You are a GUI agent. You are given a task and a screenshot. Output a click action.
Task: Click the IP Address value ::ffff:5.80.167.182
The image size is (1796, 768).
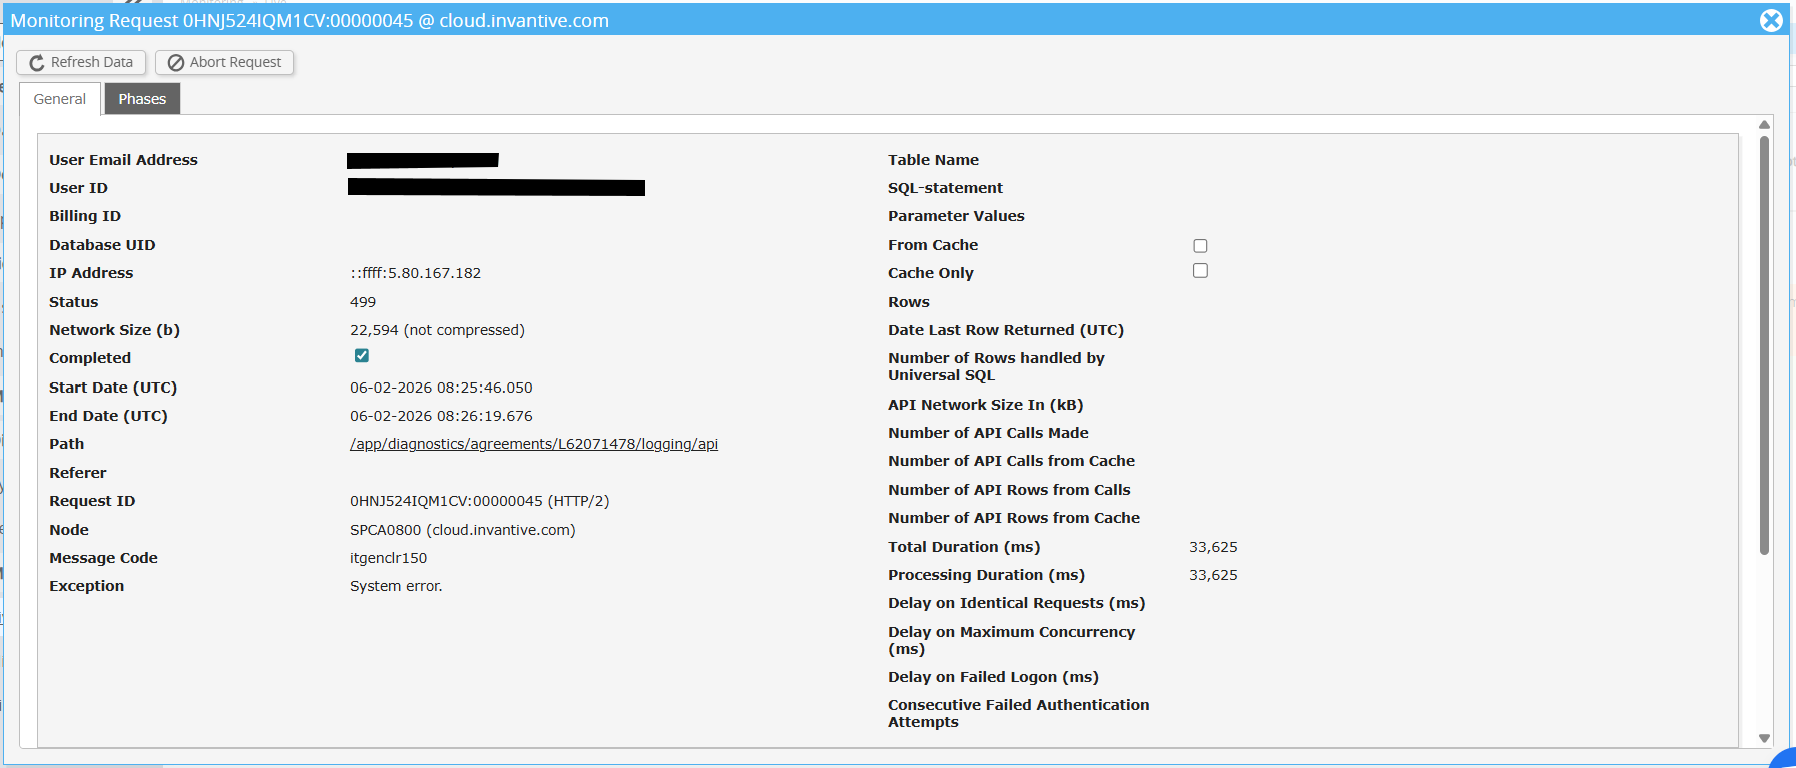(x=415, y=273)
